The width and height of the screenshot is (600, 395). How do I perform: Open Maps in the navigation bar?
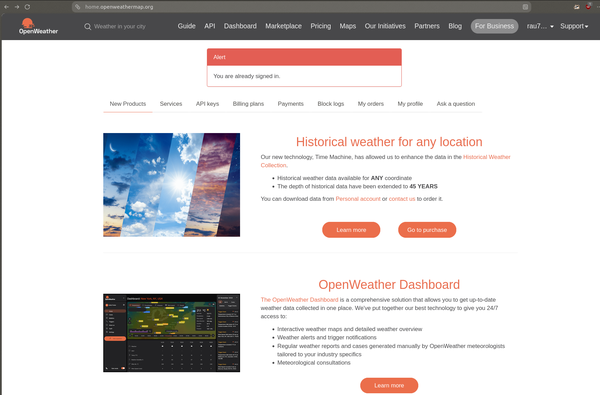pyautogui.click(x=348, y=26)
